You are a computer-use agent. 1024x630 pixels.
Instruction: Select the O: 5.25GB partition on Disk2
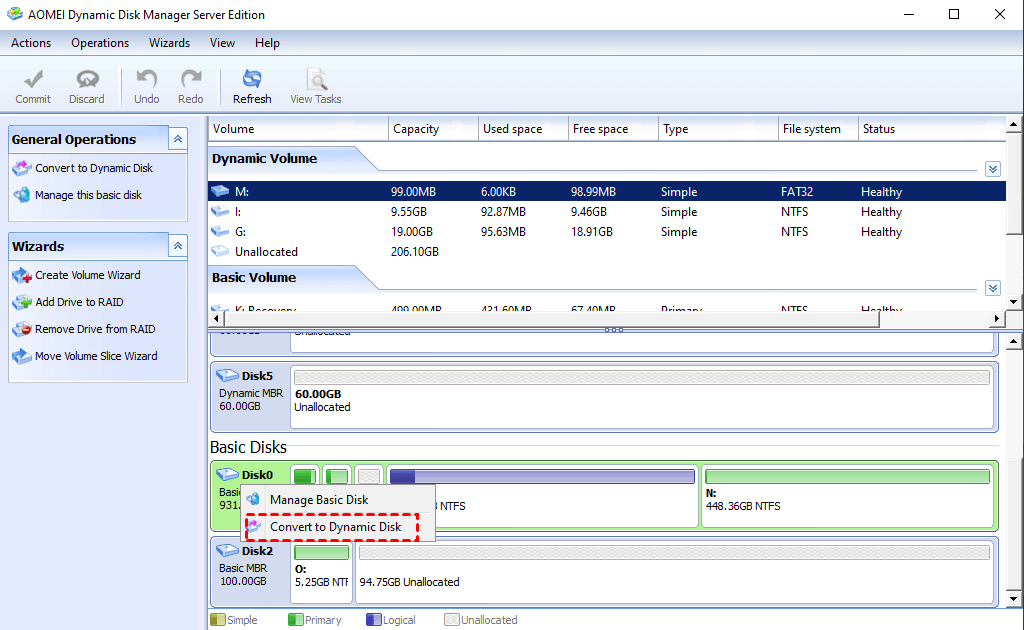[321, 572]
